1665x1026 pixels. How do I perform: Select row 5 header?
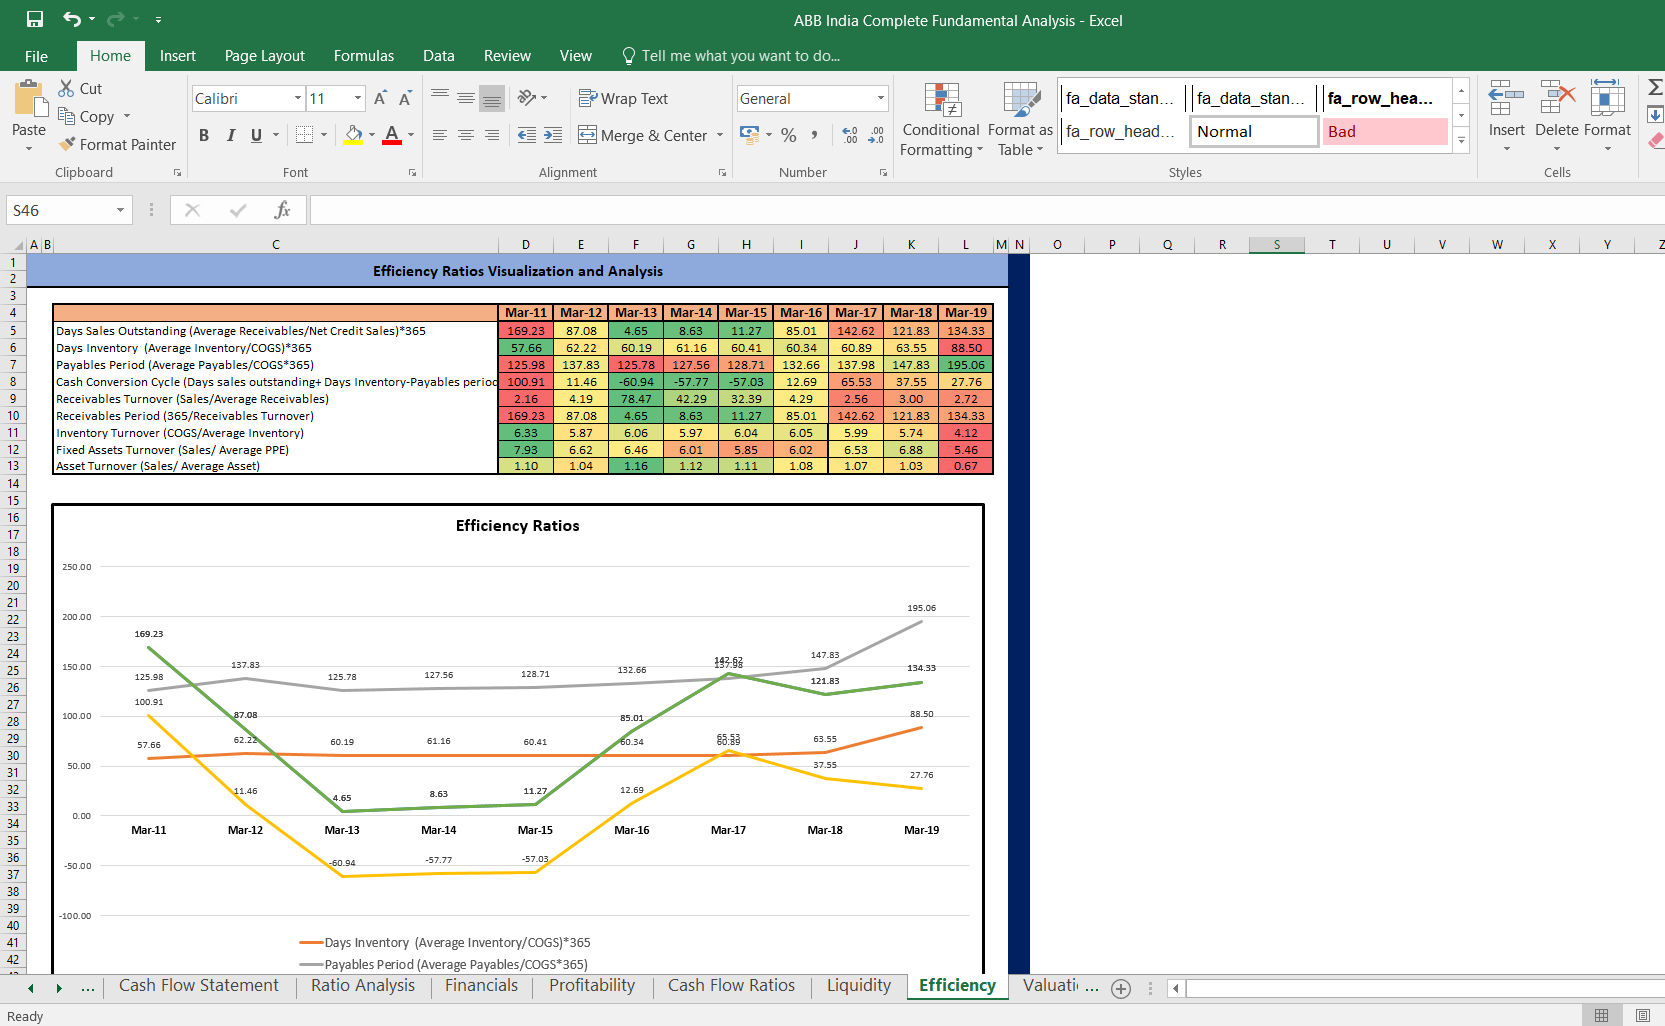tap(13, 331)
